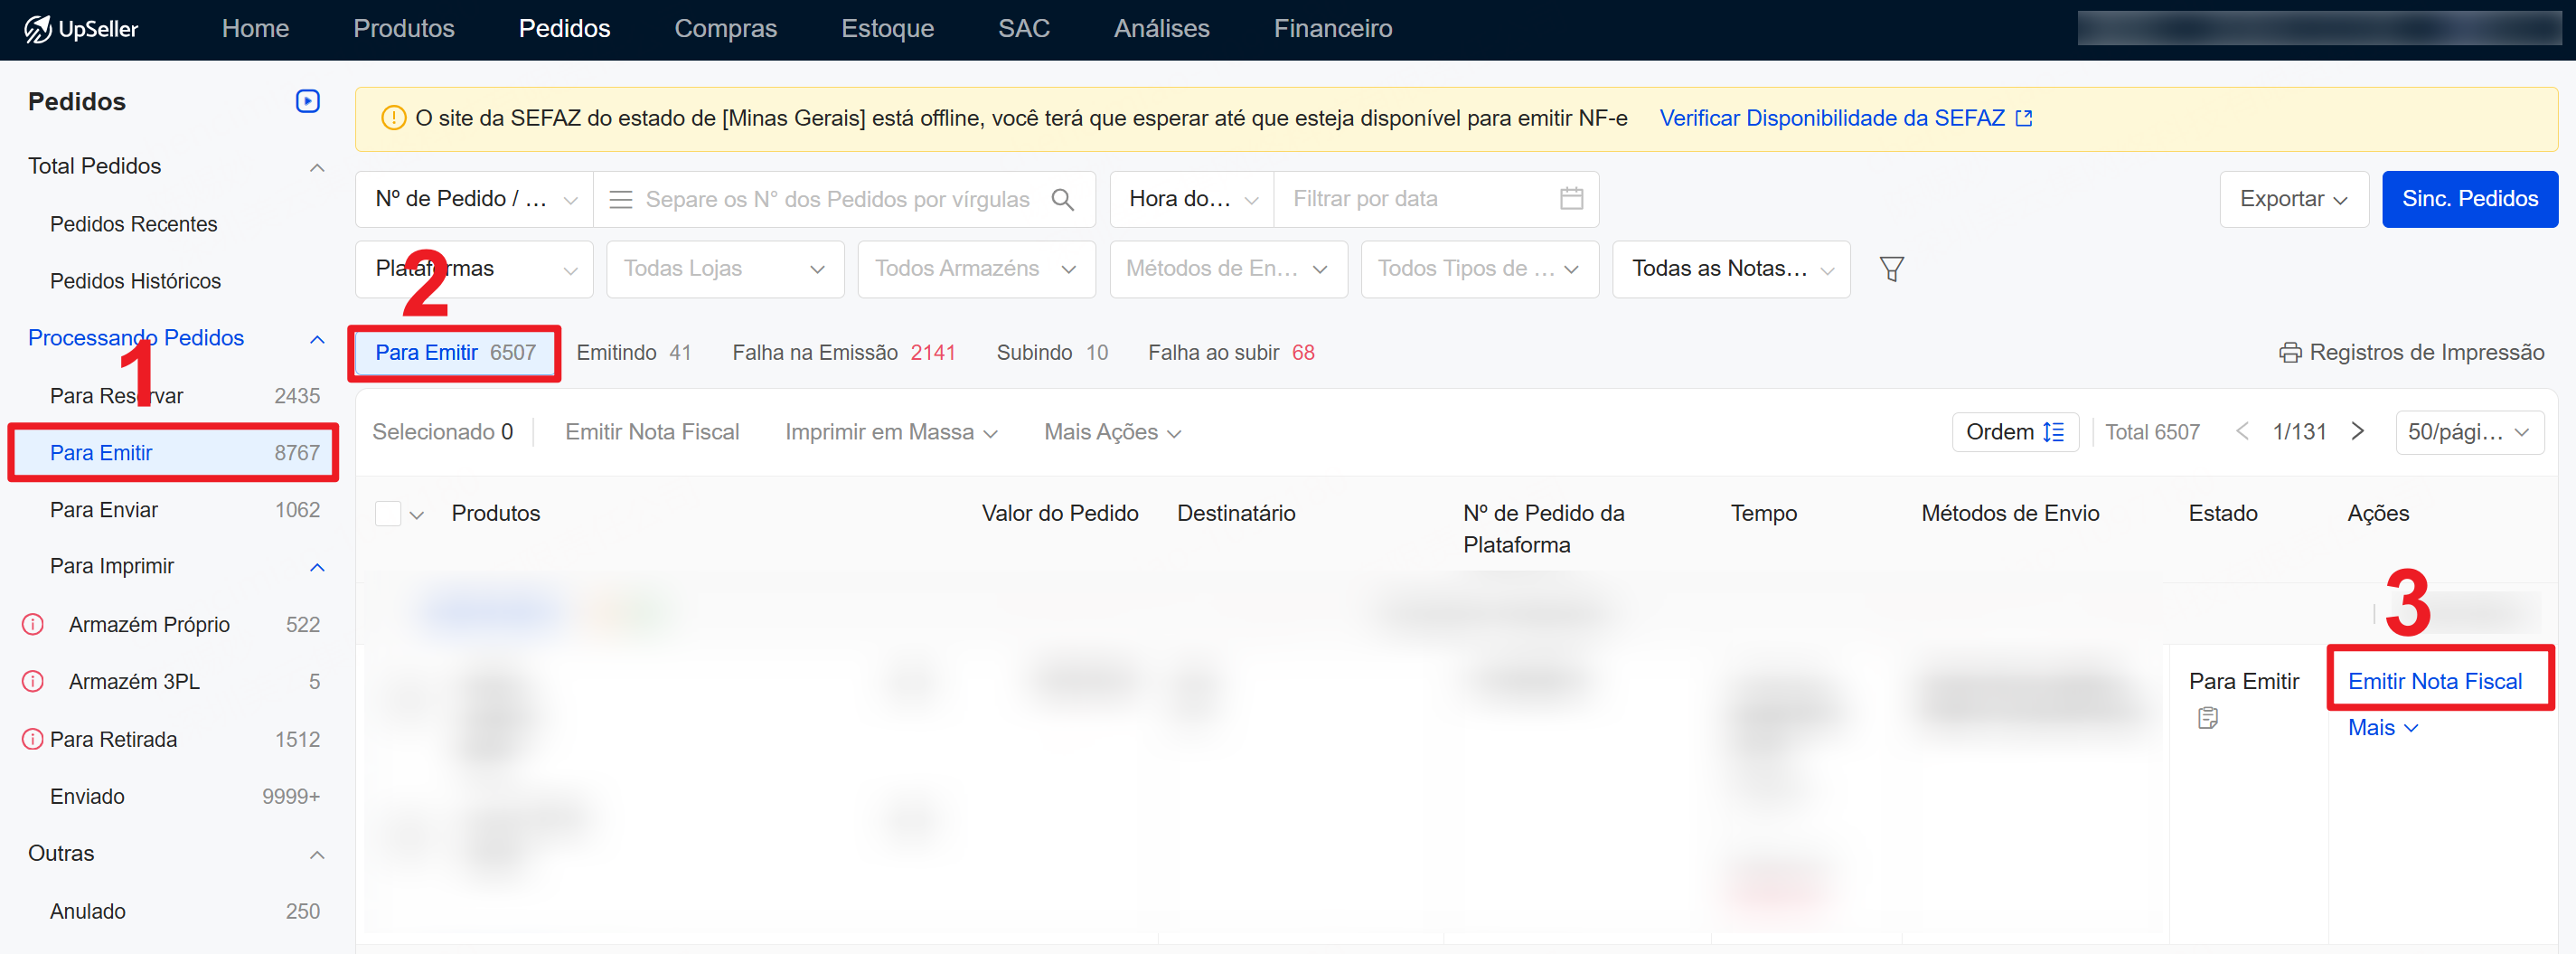
Task: Click the search magnifier icon in order field
Action: click(1062, 200)
